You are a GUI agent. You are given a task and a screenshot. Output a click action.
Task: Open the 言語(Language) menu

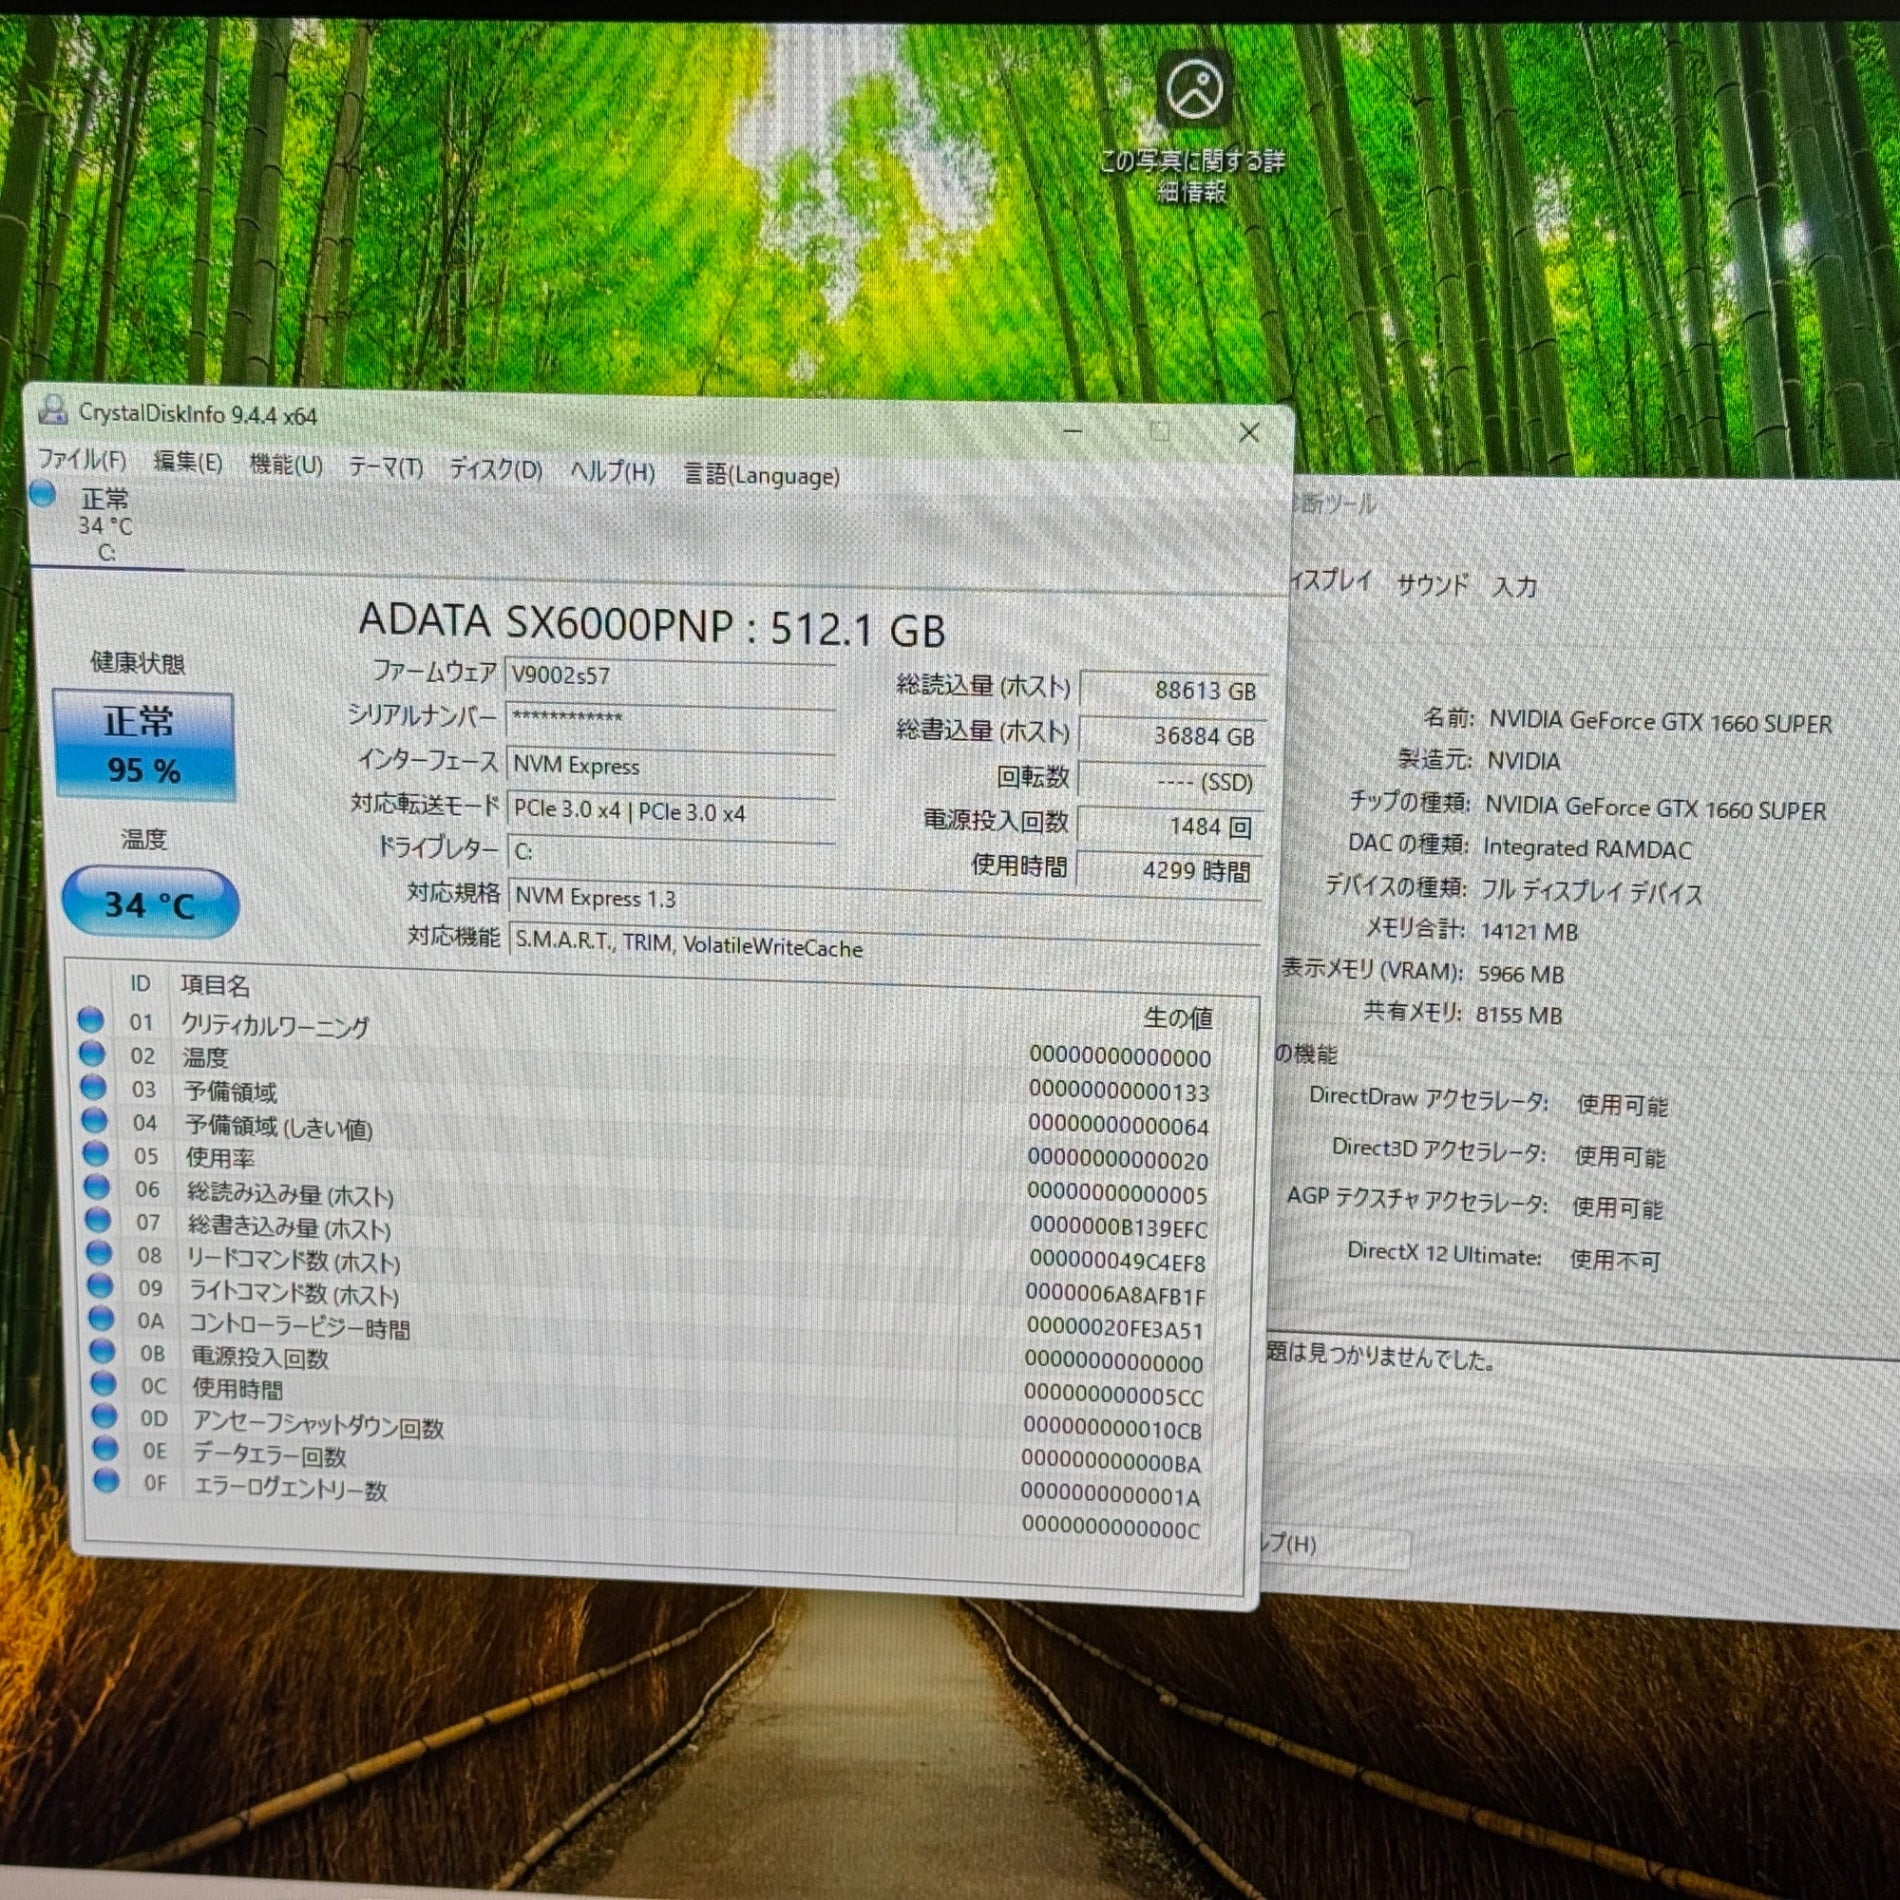point(761,475)
